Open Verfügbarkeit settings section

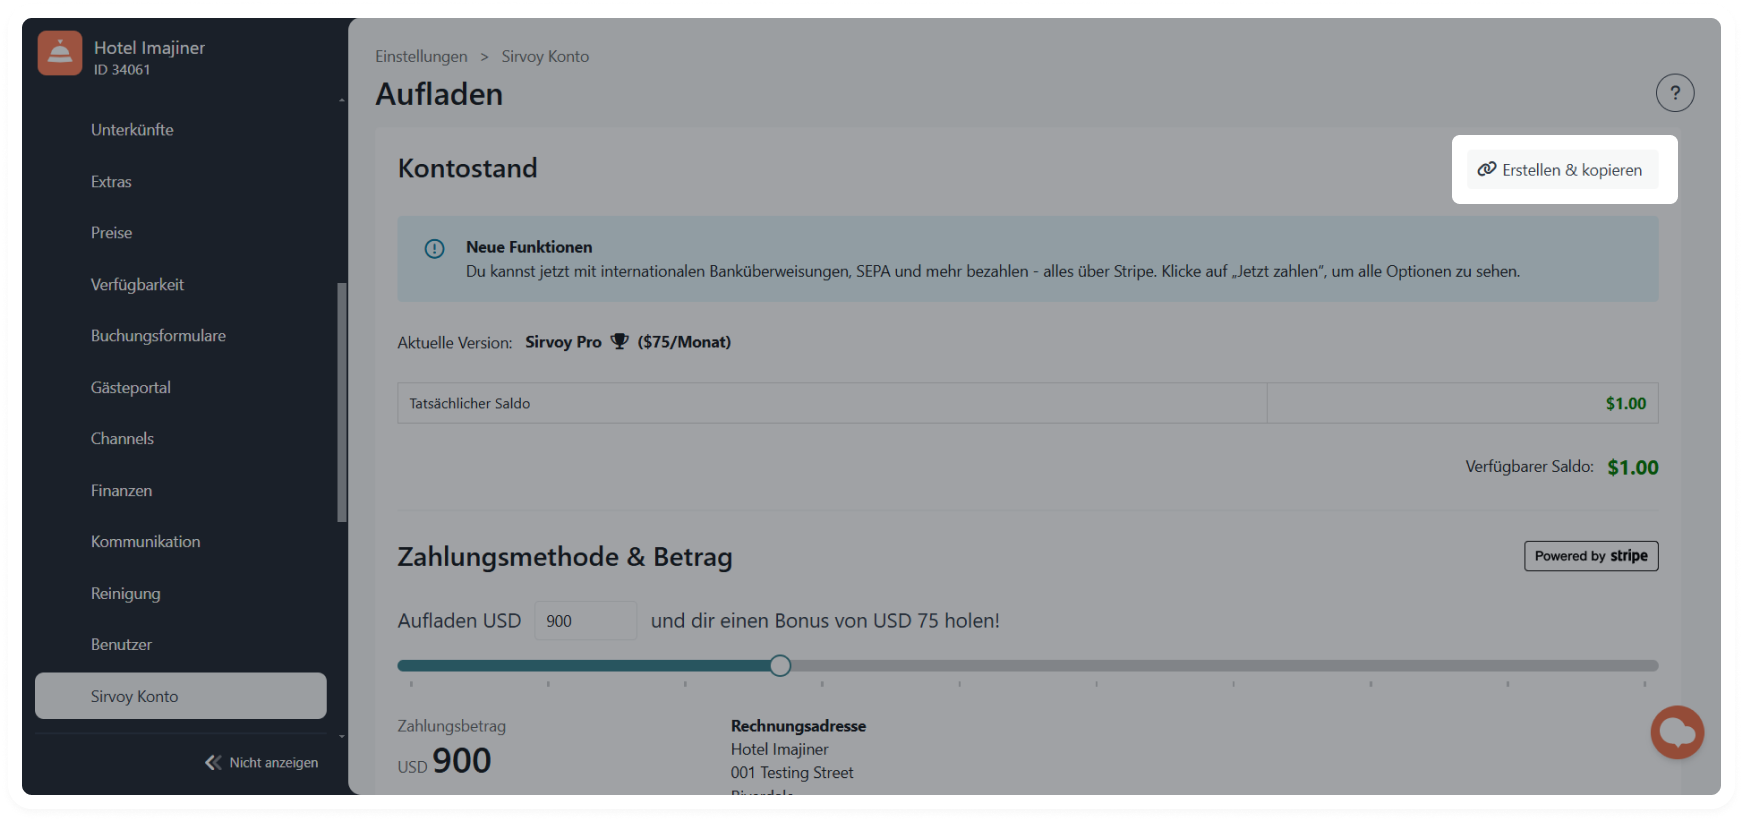(x=137, y=285)
